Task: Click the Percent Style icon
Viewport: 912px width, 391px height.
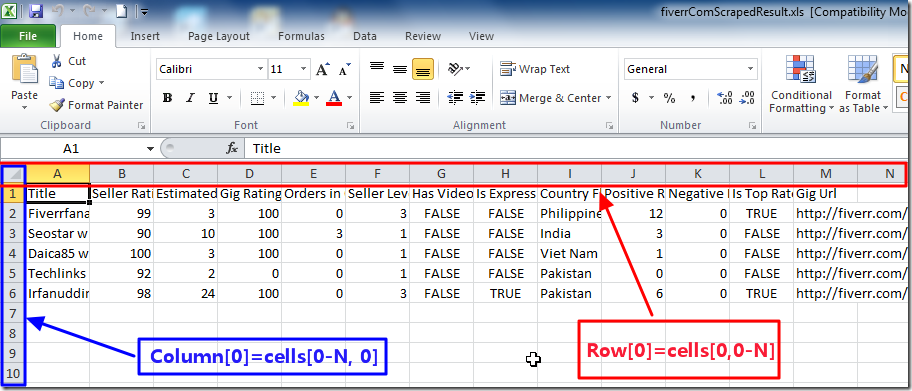Action: pos(669,98)
